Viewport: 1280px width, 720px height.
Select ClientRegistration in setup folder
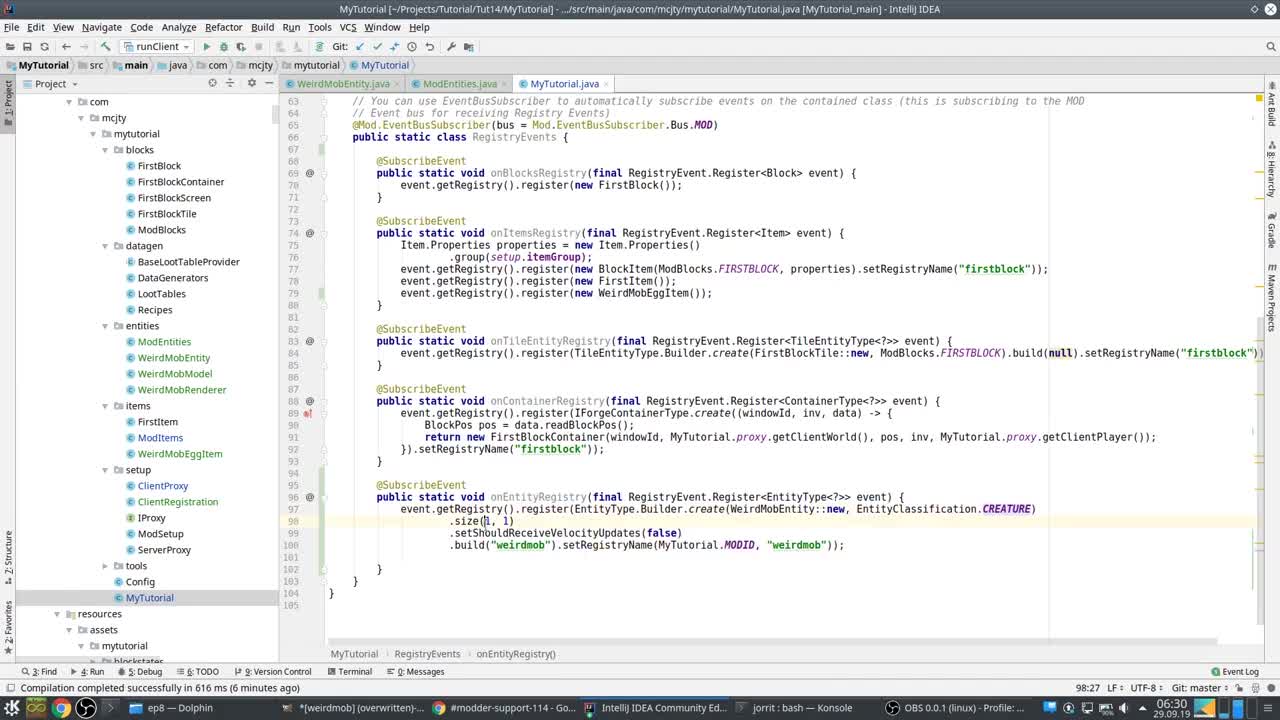click(177, 502)
